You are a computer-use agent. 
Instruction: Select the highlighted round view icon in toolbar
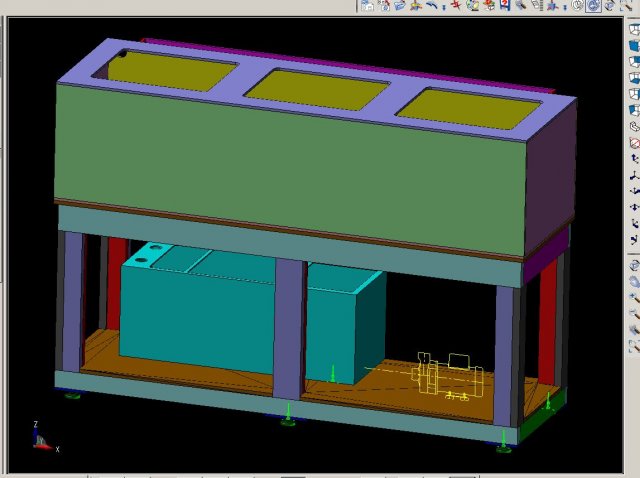coord(594,5)
